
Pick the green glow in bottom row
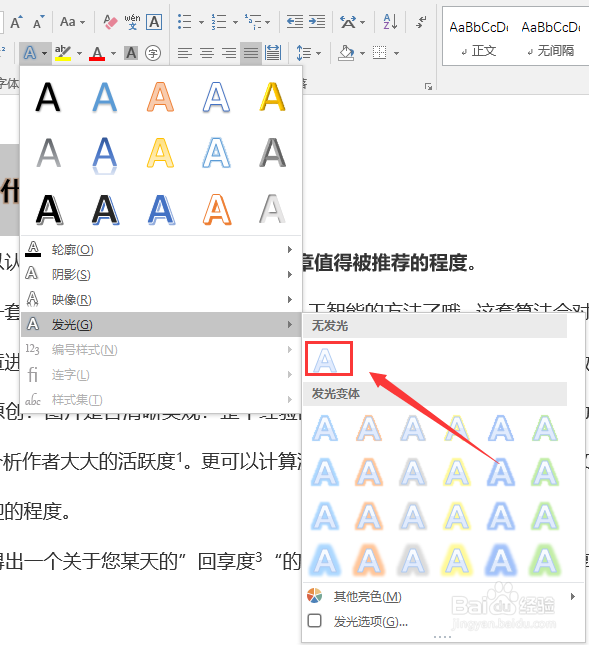click(x=545, y=560)
